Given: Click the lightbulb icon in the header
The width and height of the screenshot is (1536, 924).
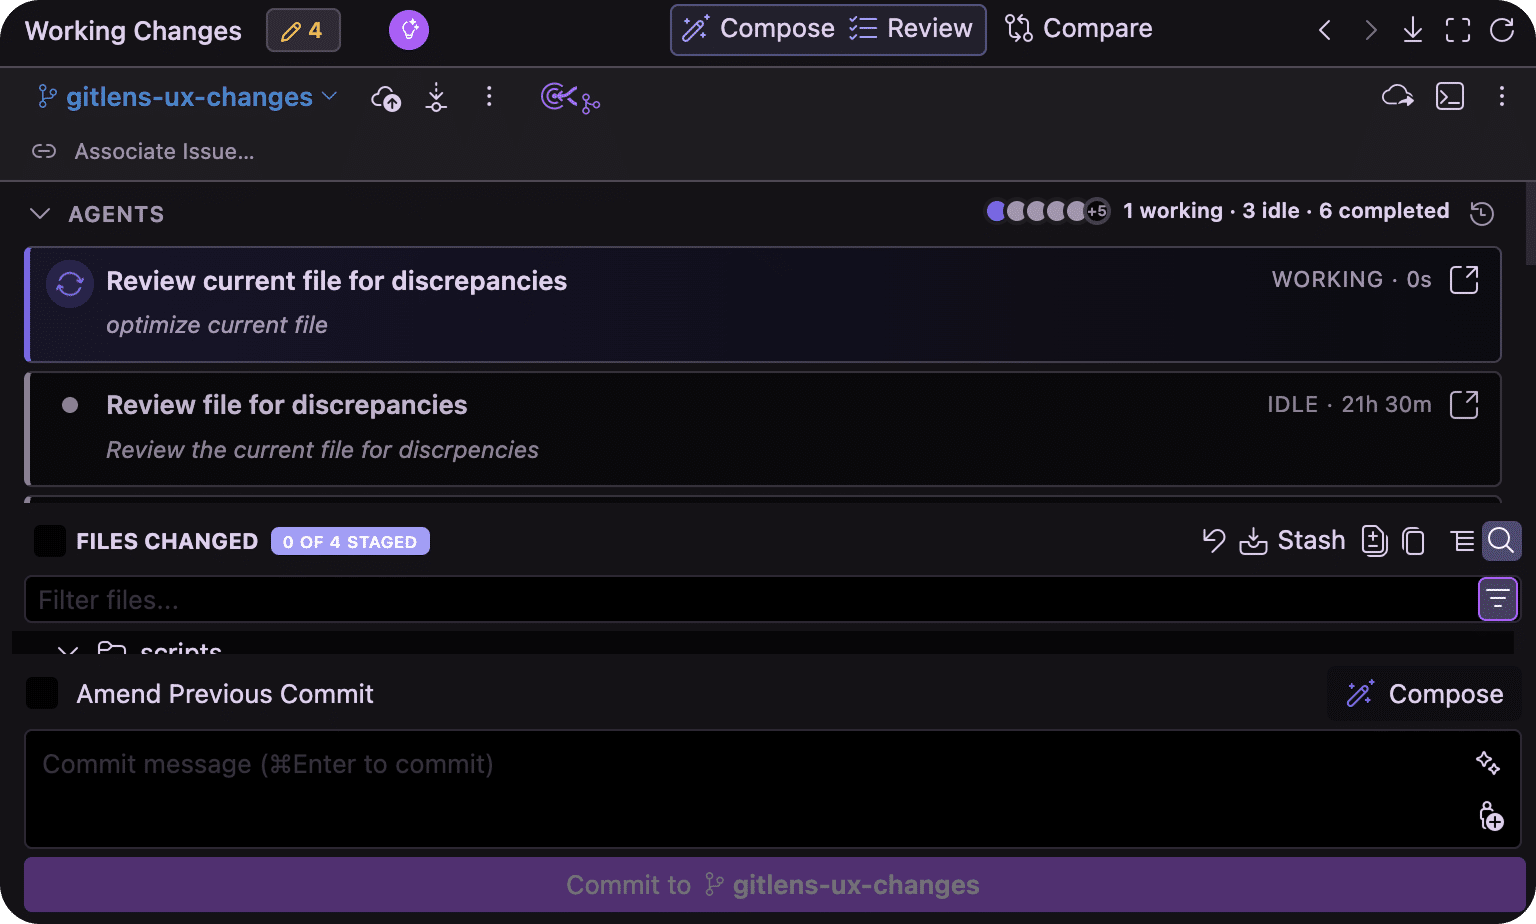Looking at the screenshot, I should click(409, 30).
